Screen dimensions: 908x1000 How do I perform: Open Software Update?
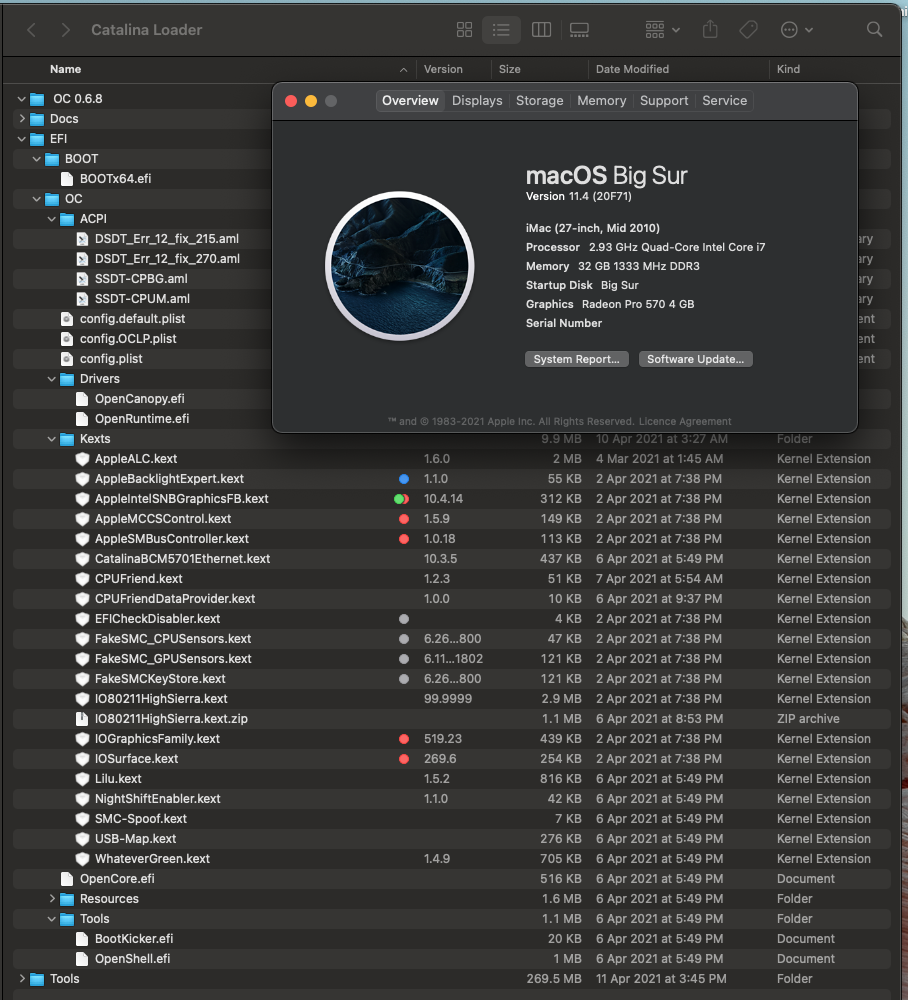click(696, 359)
